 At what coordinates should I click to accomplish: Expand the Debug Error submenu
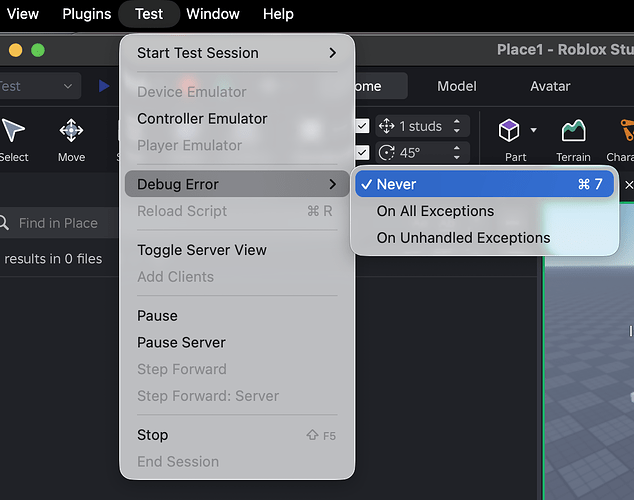pyautogui.click(x=237, y=184)
